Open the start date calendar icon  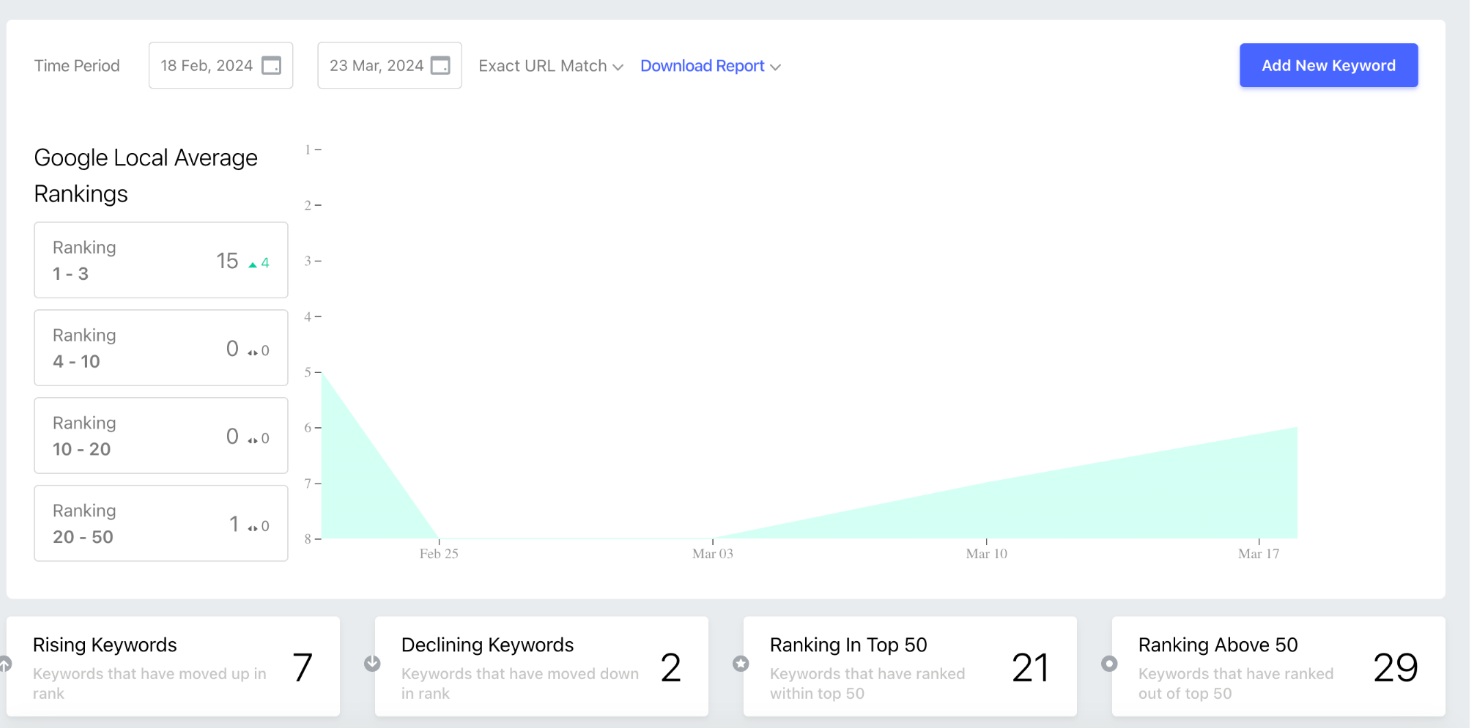[271, 65]
